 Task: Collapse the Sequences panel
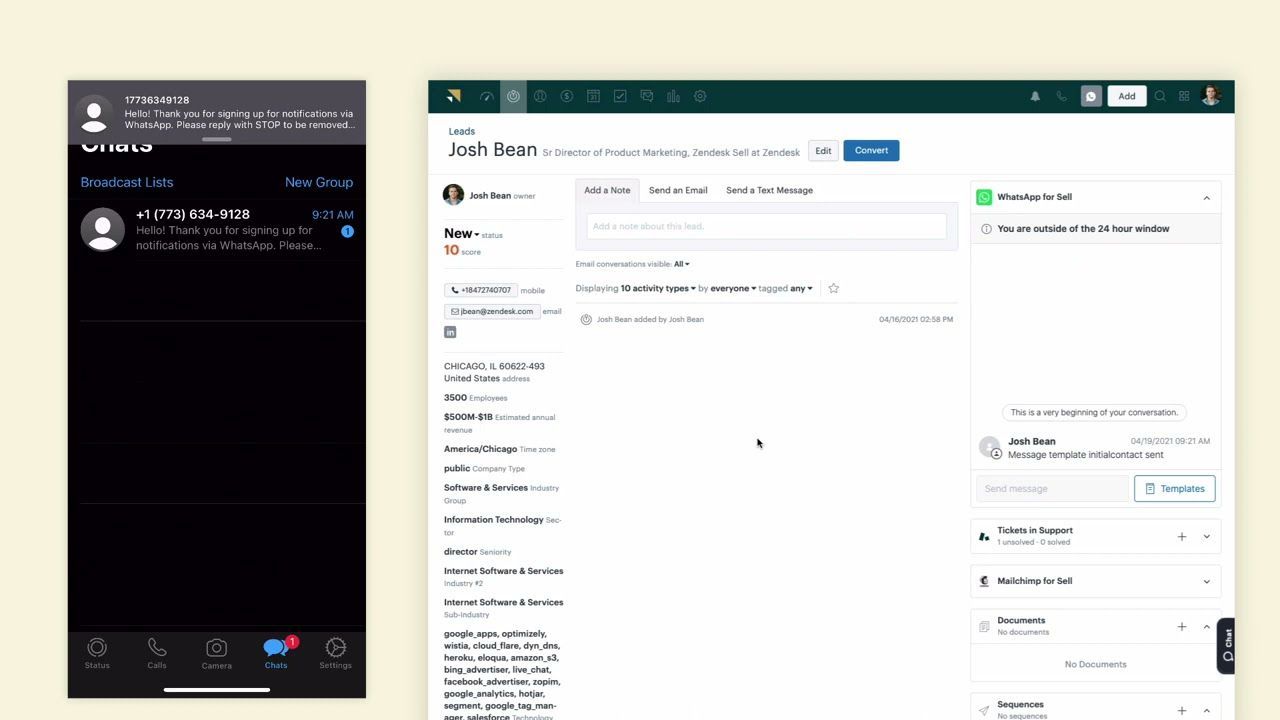coord(1206,711)
